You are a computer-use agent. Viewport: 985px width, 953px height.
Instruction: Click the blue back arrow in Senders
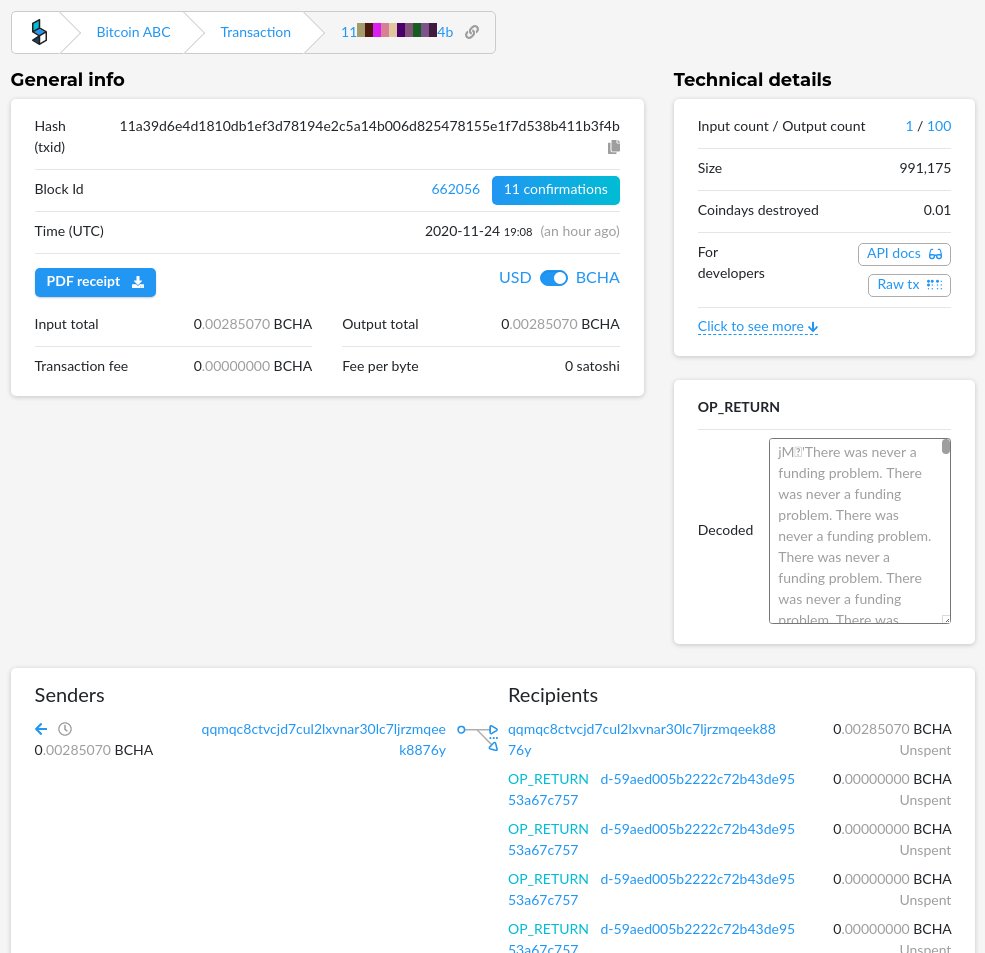40,729
